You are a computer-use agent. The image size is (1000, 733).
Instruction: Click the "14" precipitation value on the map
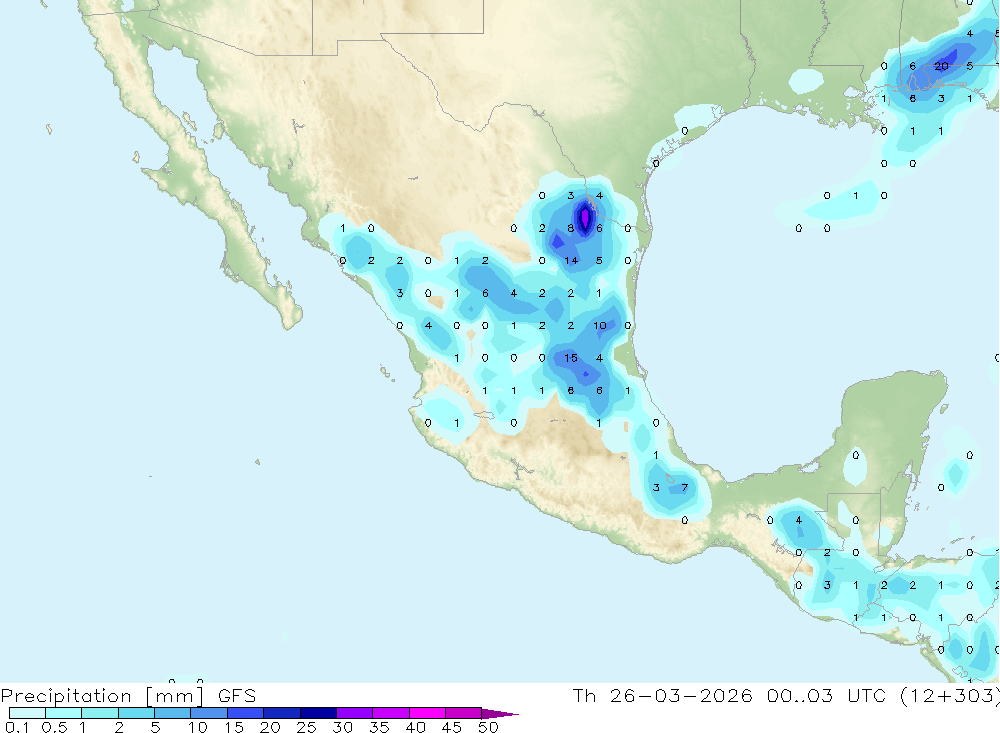click(571, 260)
